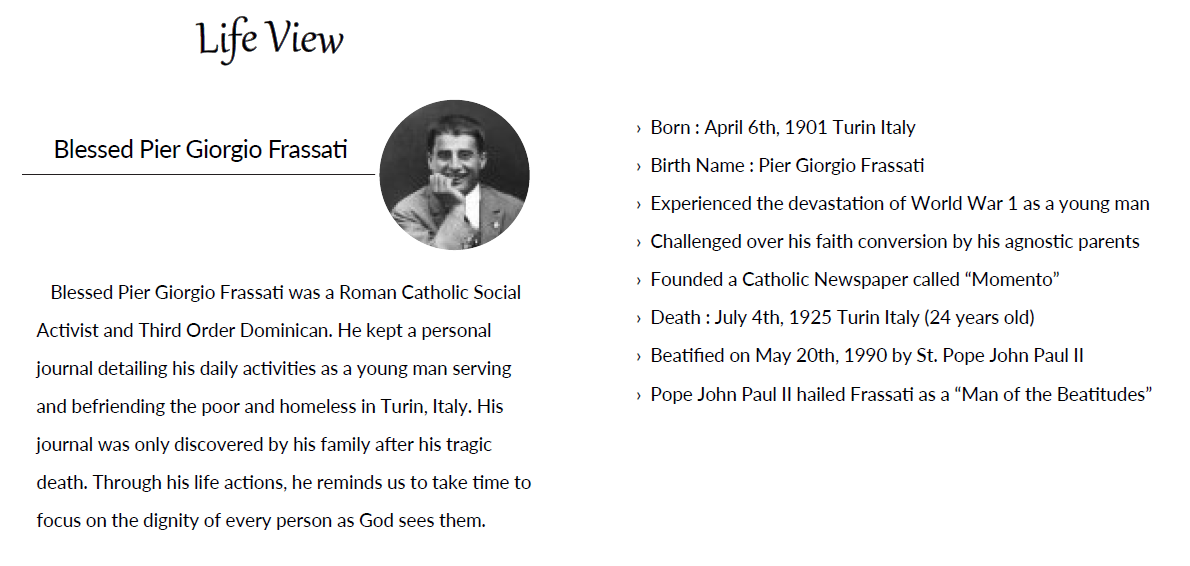Image resolution: width=1190 pixels, height=566 pixels.
Task: Click the "Born : April 6th, 1901" line
Action: [783, 128]
